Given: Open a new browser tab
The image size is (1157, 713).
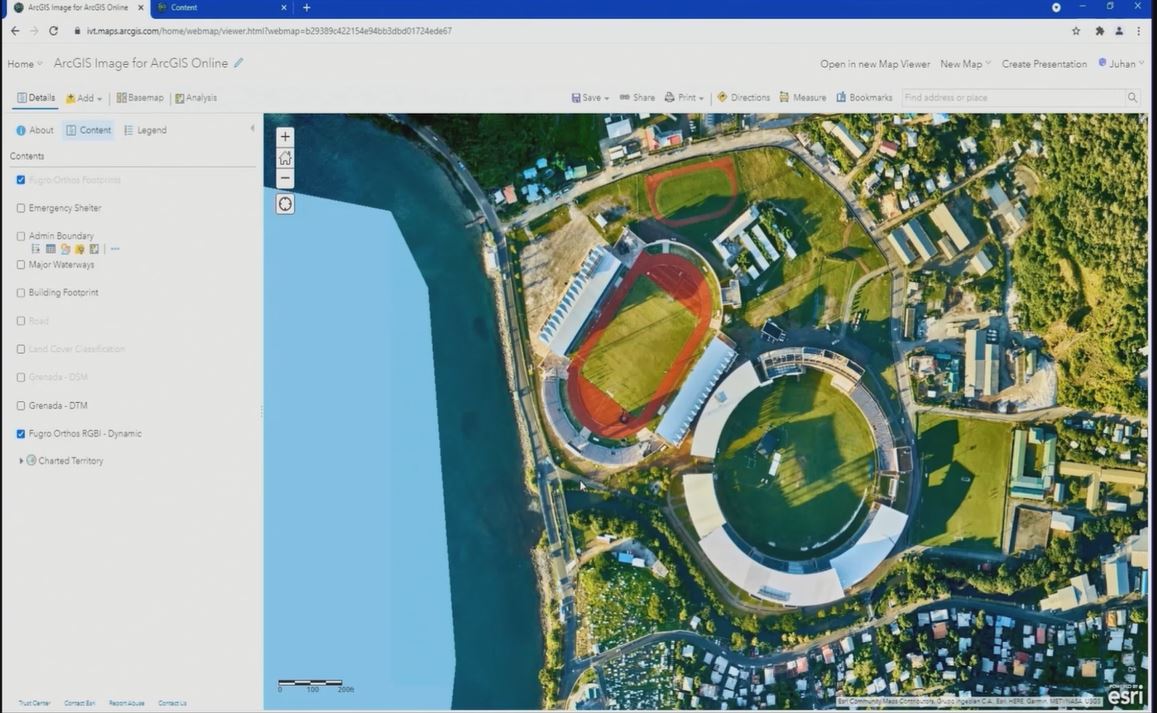Looking at the screenshot, I should [306, 7].
